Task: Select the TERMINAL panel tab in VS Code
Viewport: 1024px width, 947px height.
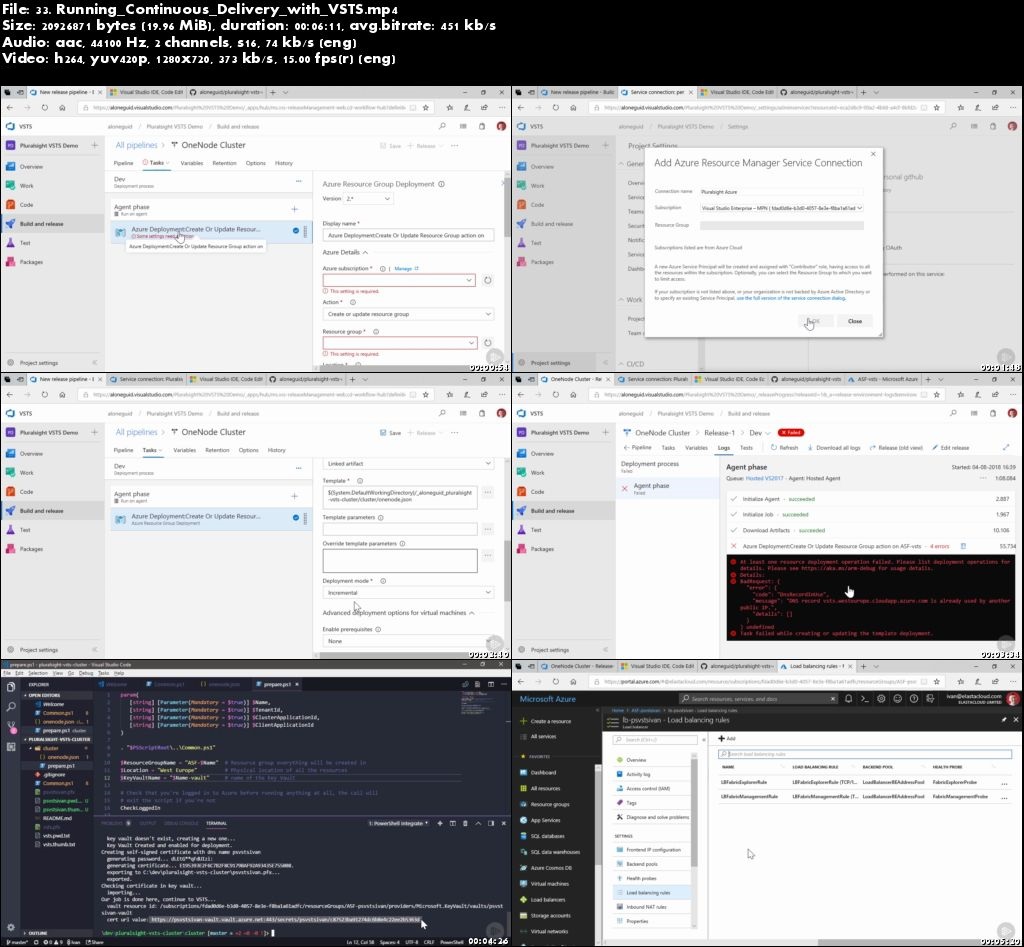Action: tap(216, 823)
